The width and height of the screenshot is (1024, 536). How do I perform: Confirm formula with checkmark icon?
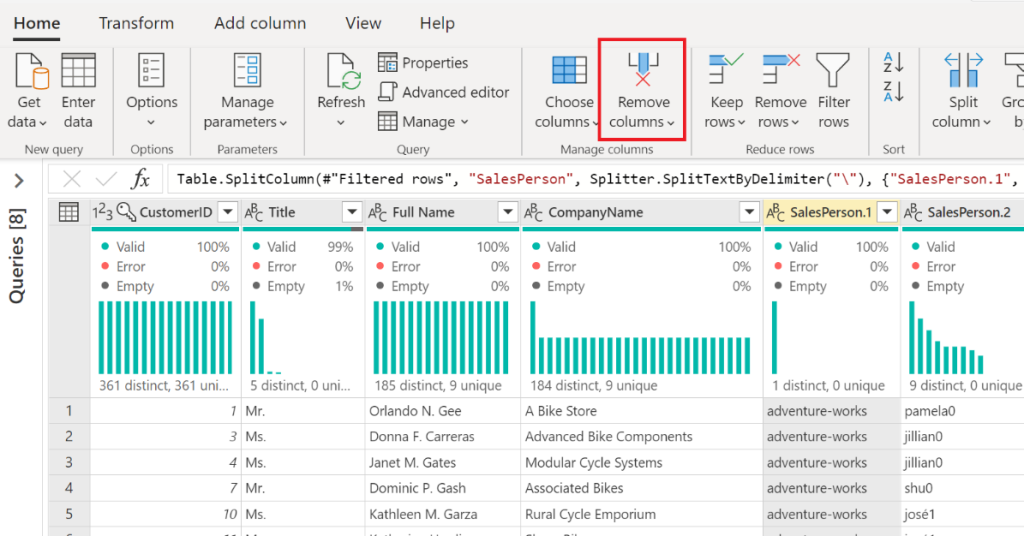coord(106,178)
